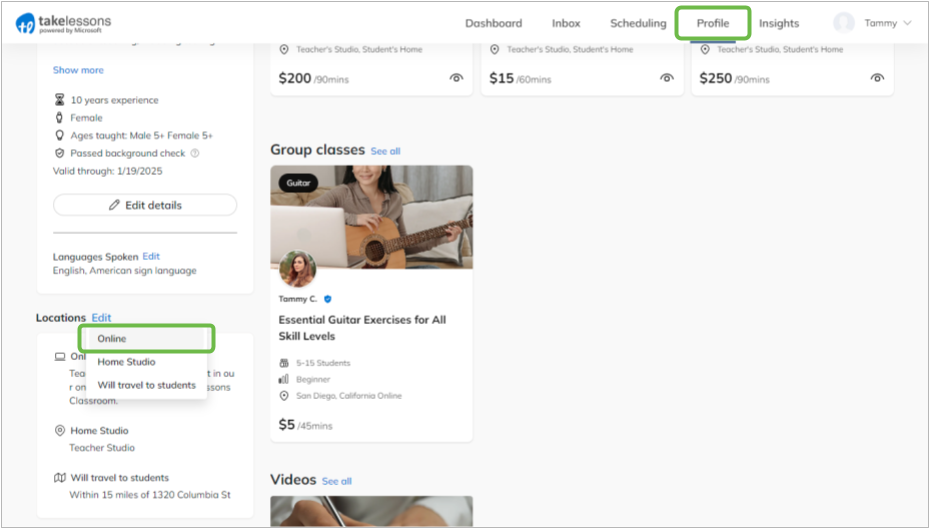
Task: Click the Guitar tag badge
Action: point(298,183)
